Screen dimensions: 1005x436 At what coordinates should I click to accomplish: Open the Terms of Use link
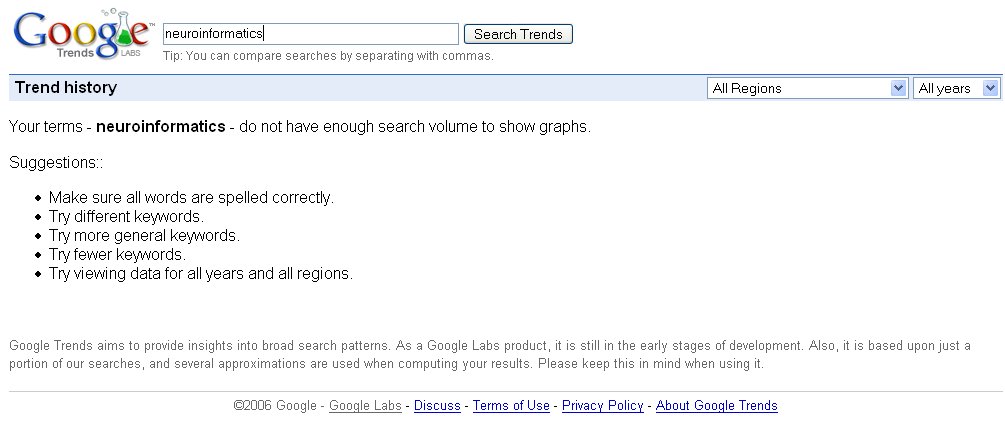[511, 406]
